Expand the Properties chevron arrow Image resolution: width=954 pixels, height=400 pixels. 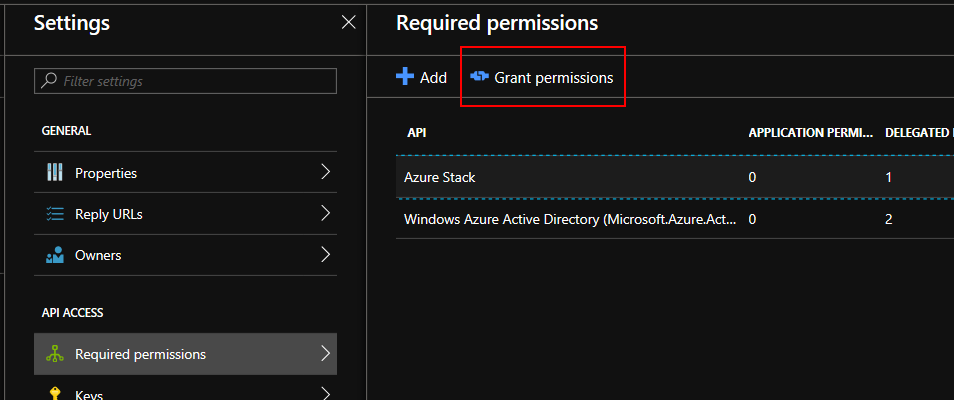tap(325, 172)
